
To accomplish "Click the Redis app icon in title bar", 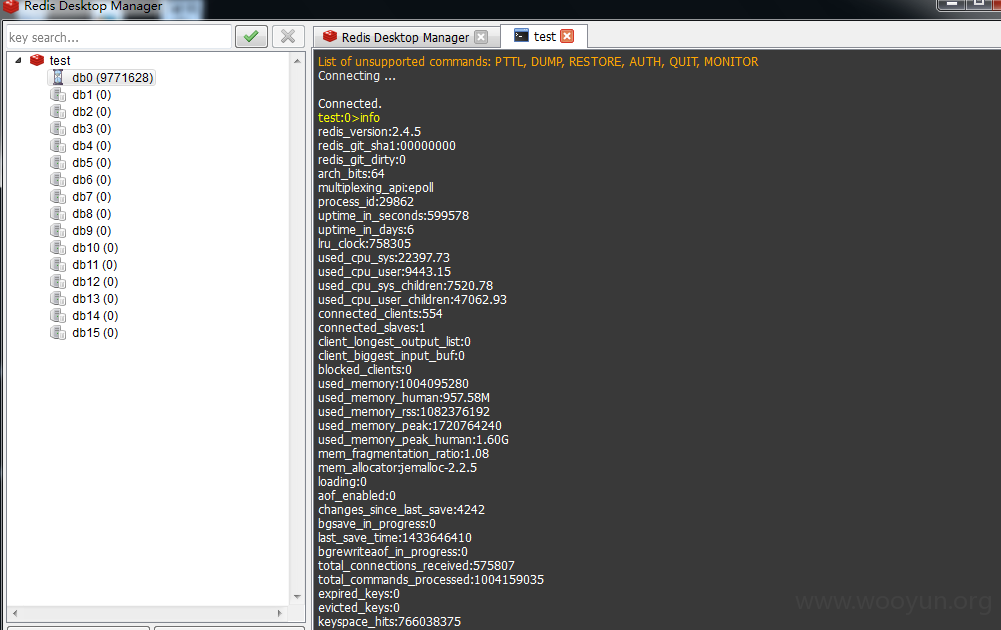I will click(x=11, y=6).
